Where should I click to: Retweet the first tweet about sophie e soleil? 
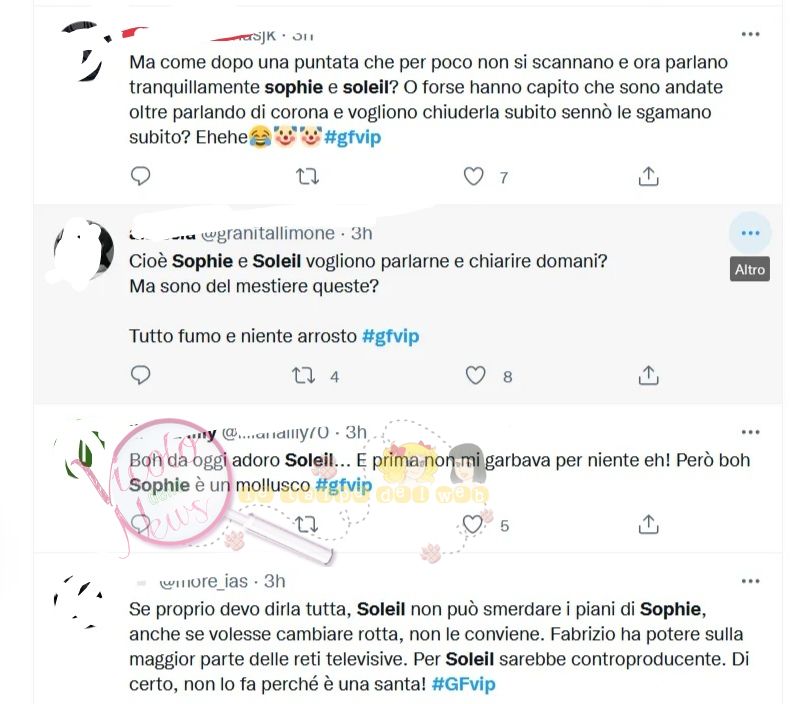coord(307,177)
